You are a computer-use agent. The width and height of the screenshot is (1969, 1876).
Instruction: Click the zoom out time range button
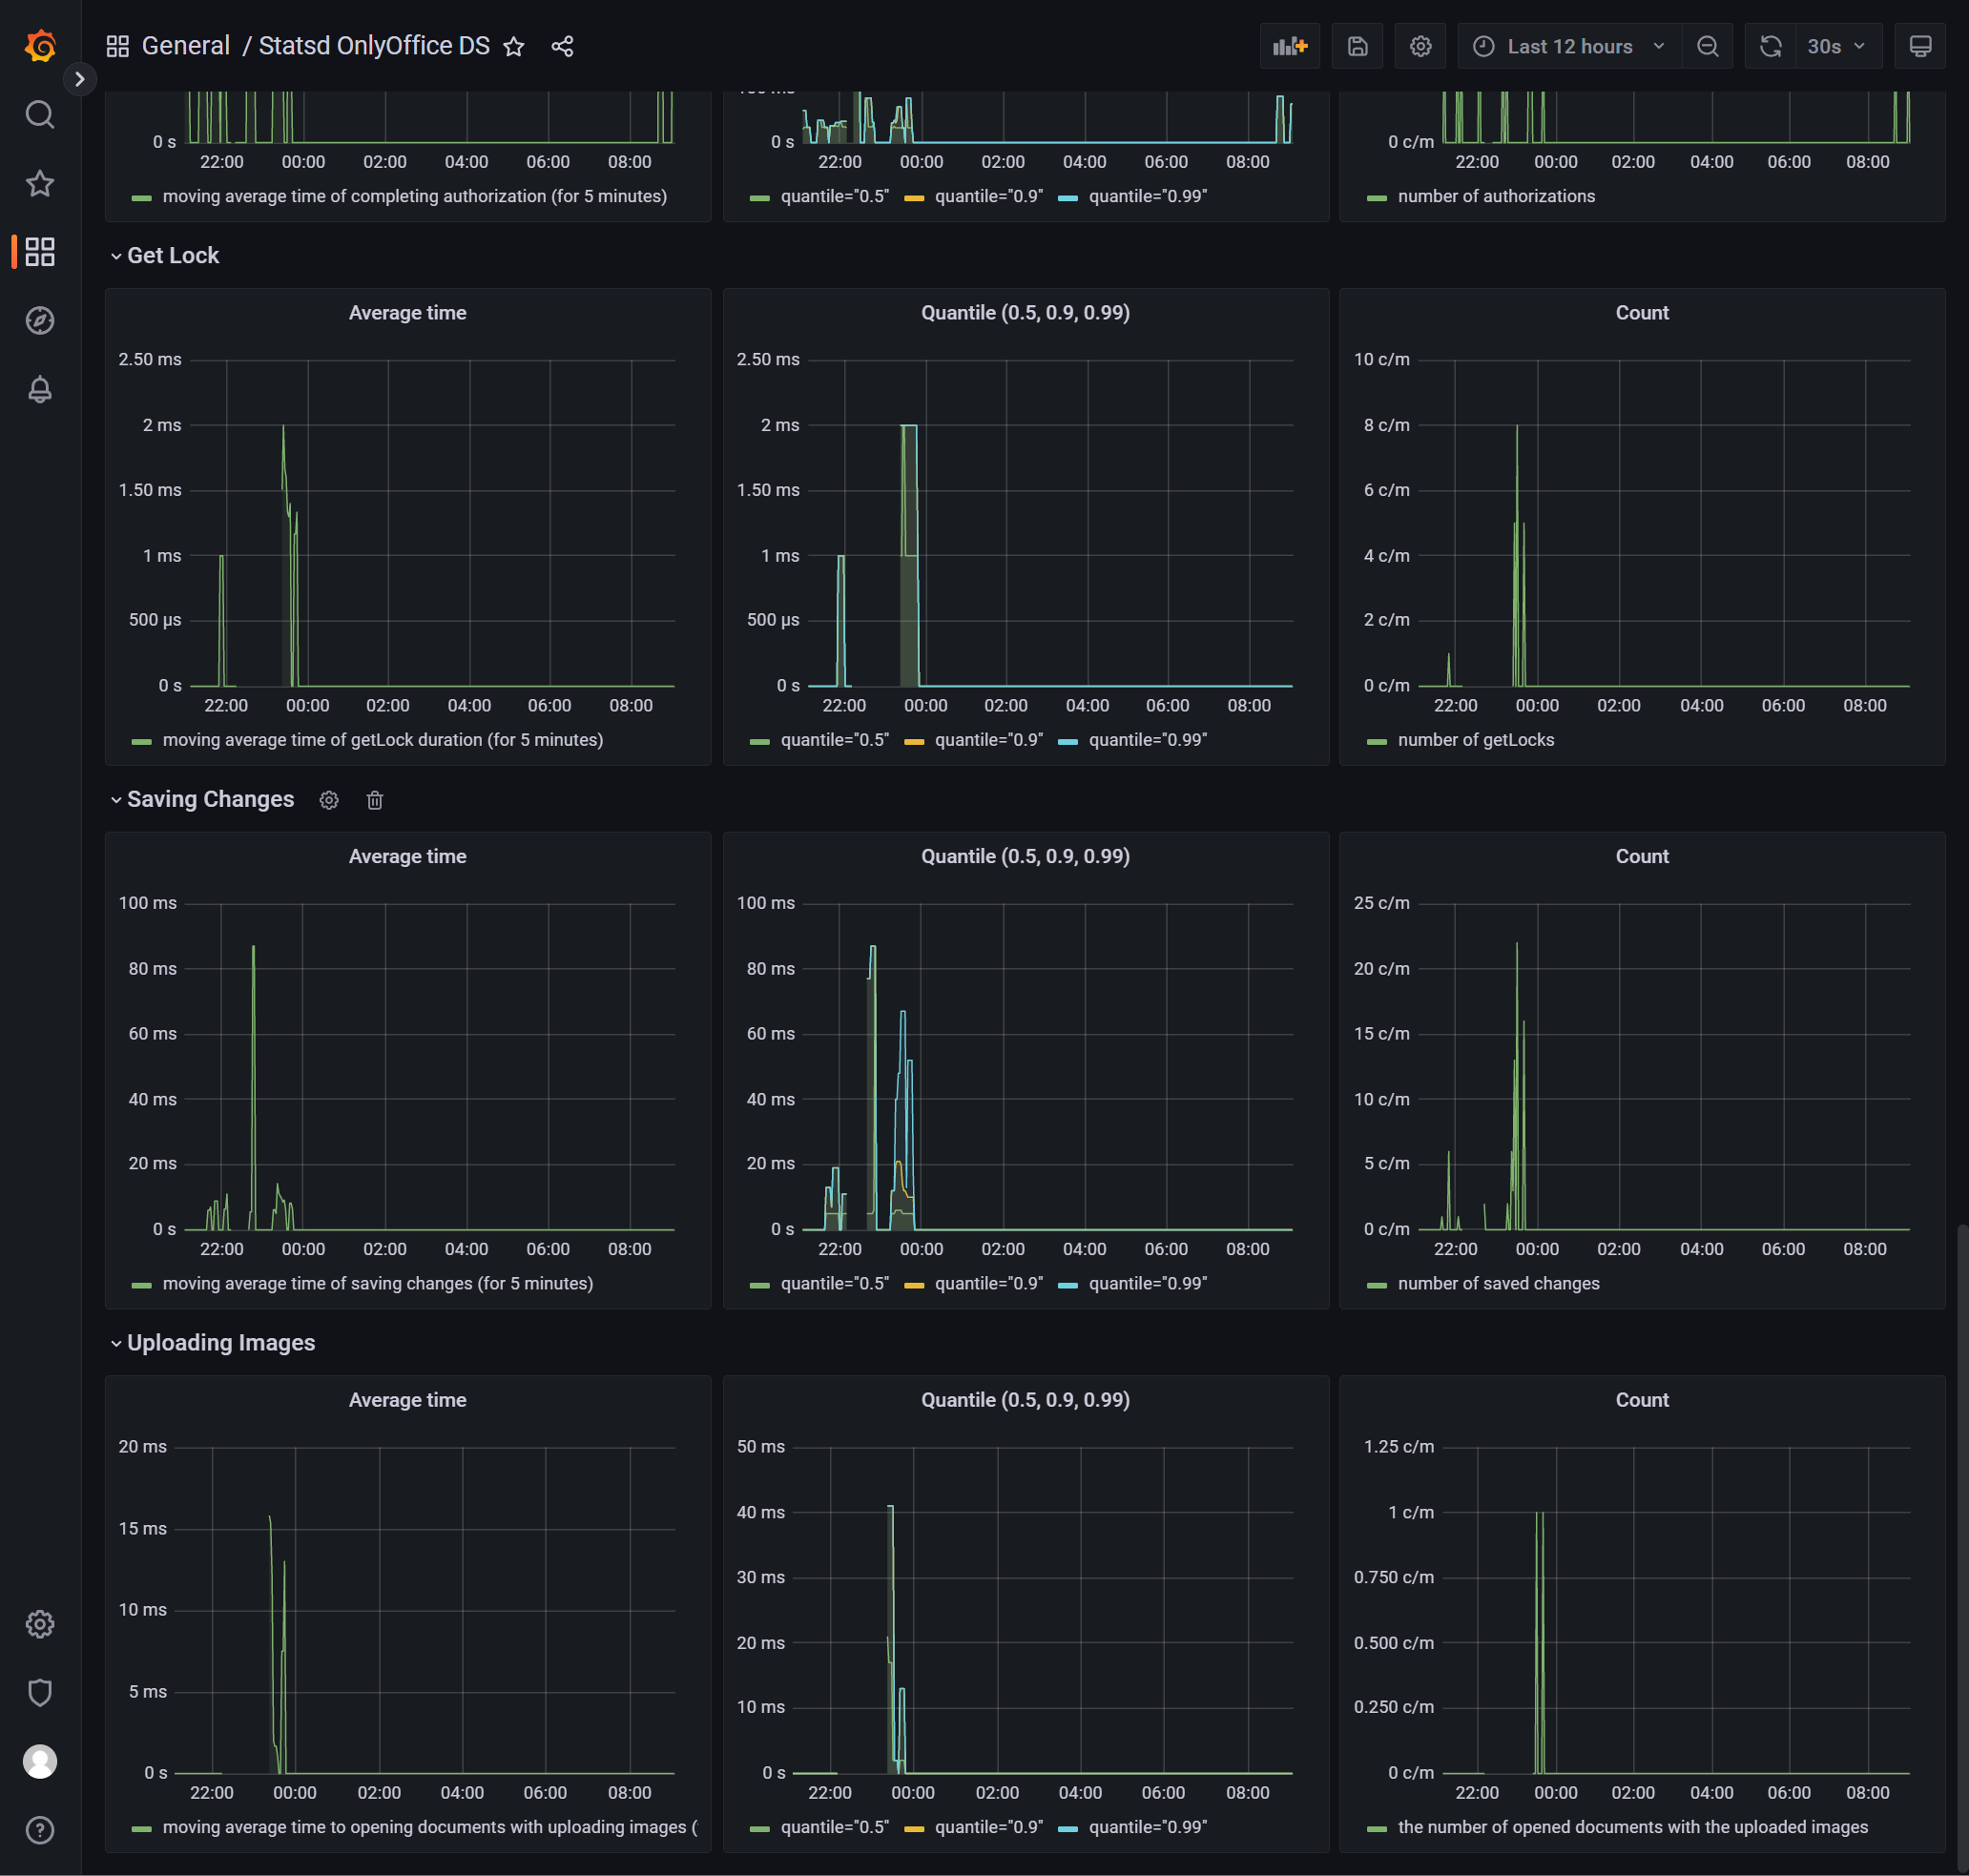click(x=1707, y=46)
